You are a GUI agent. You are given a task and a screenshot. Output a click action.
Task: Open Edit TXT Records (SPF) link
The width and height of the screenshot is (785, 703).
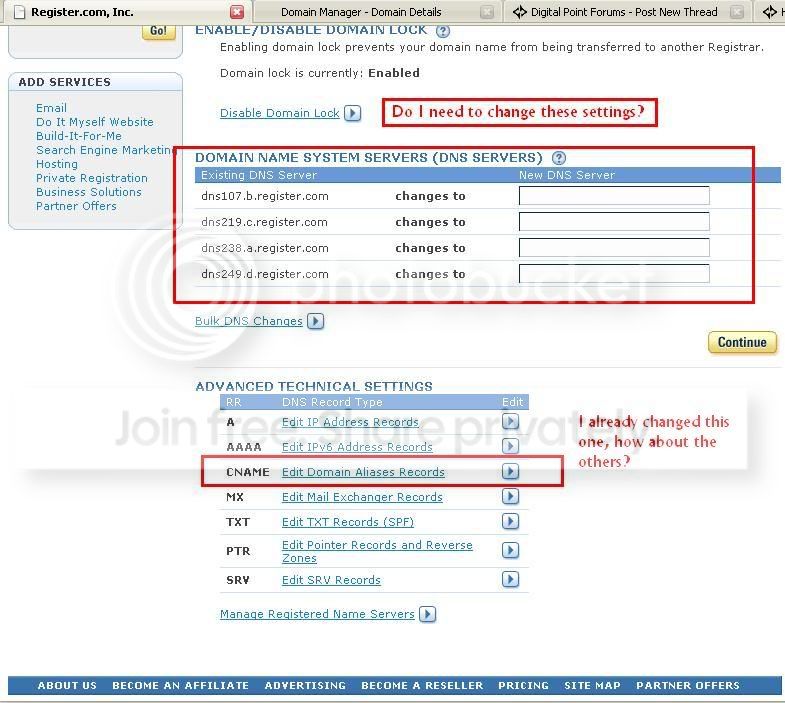pyautogui.click(x=348, y=522)
